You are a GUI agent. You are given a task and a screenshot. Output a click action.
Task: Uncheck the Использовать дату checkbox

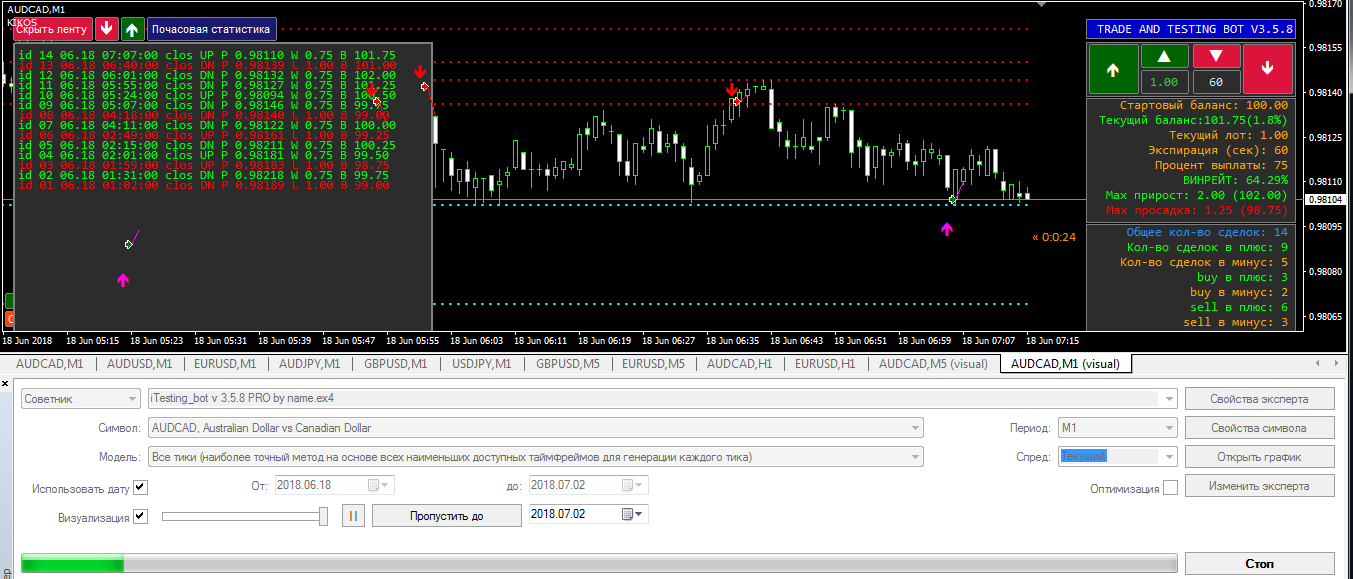click(x=140, y=487)
